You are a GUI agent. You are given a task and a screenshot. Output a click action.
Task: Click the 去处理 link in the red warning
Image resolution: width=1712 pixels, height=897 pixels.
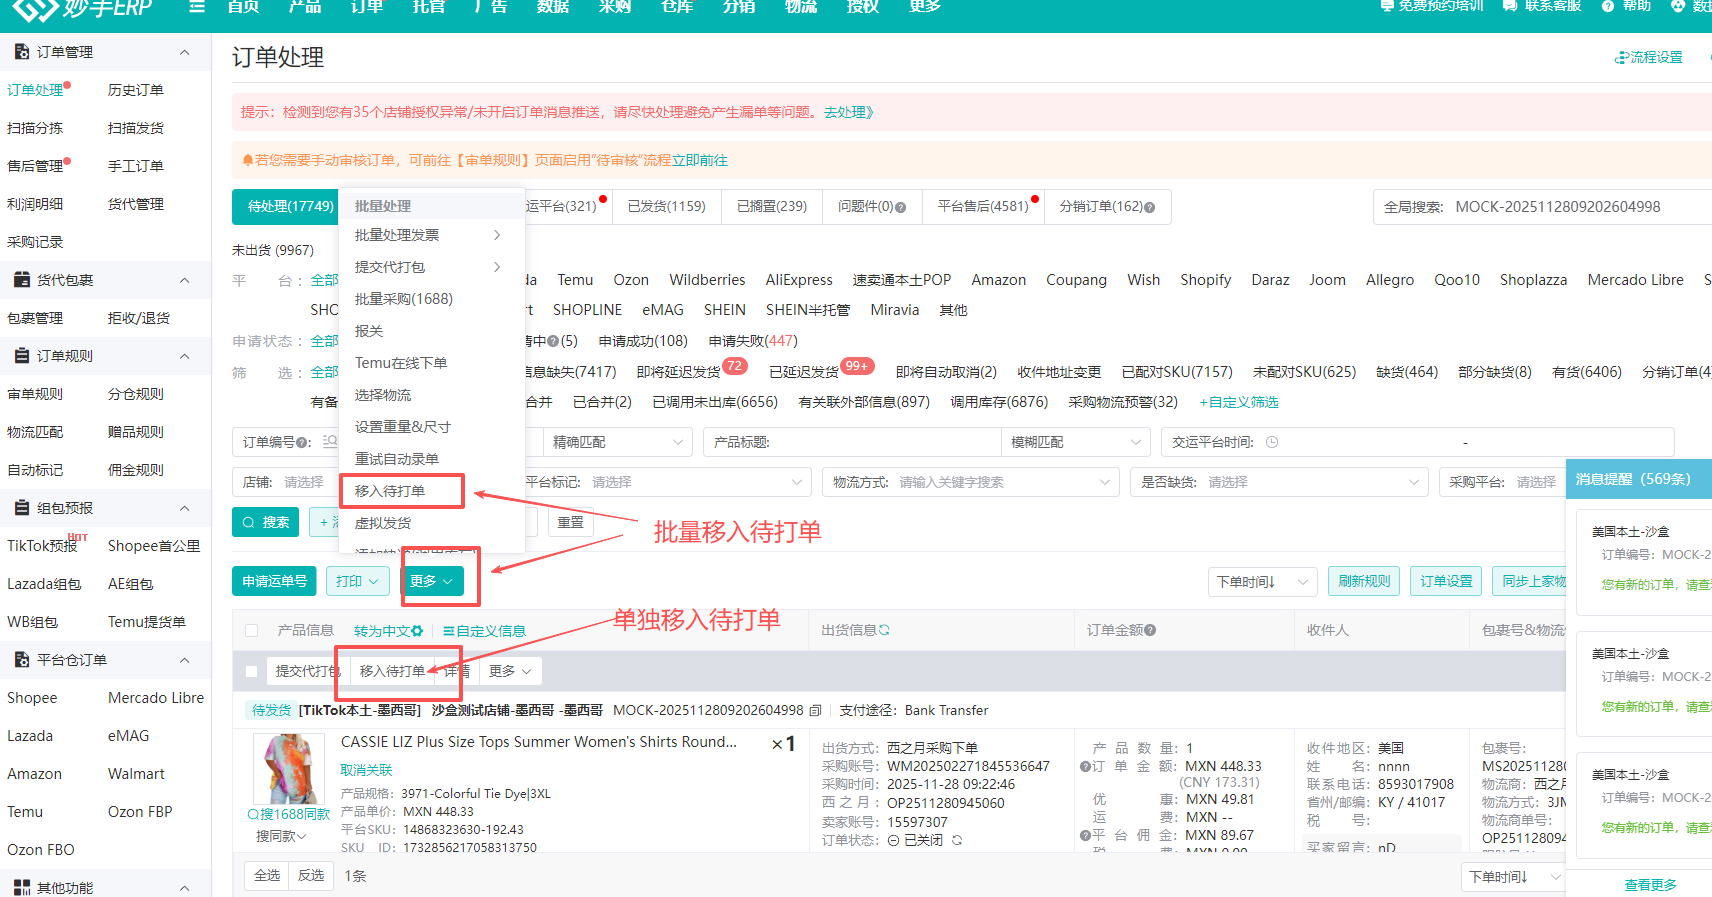click(x=848, y=112)
